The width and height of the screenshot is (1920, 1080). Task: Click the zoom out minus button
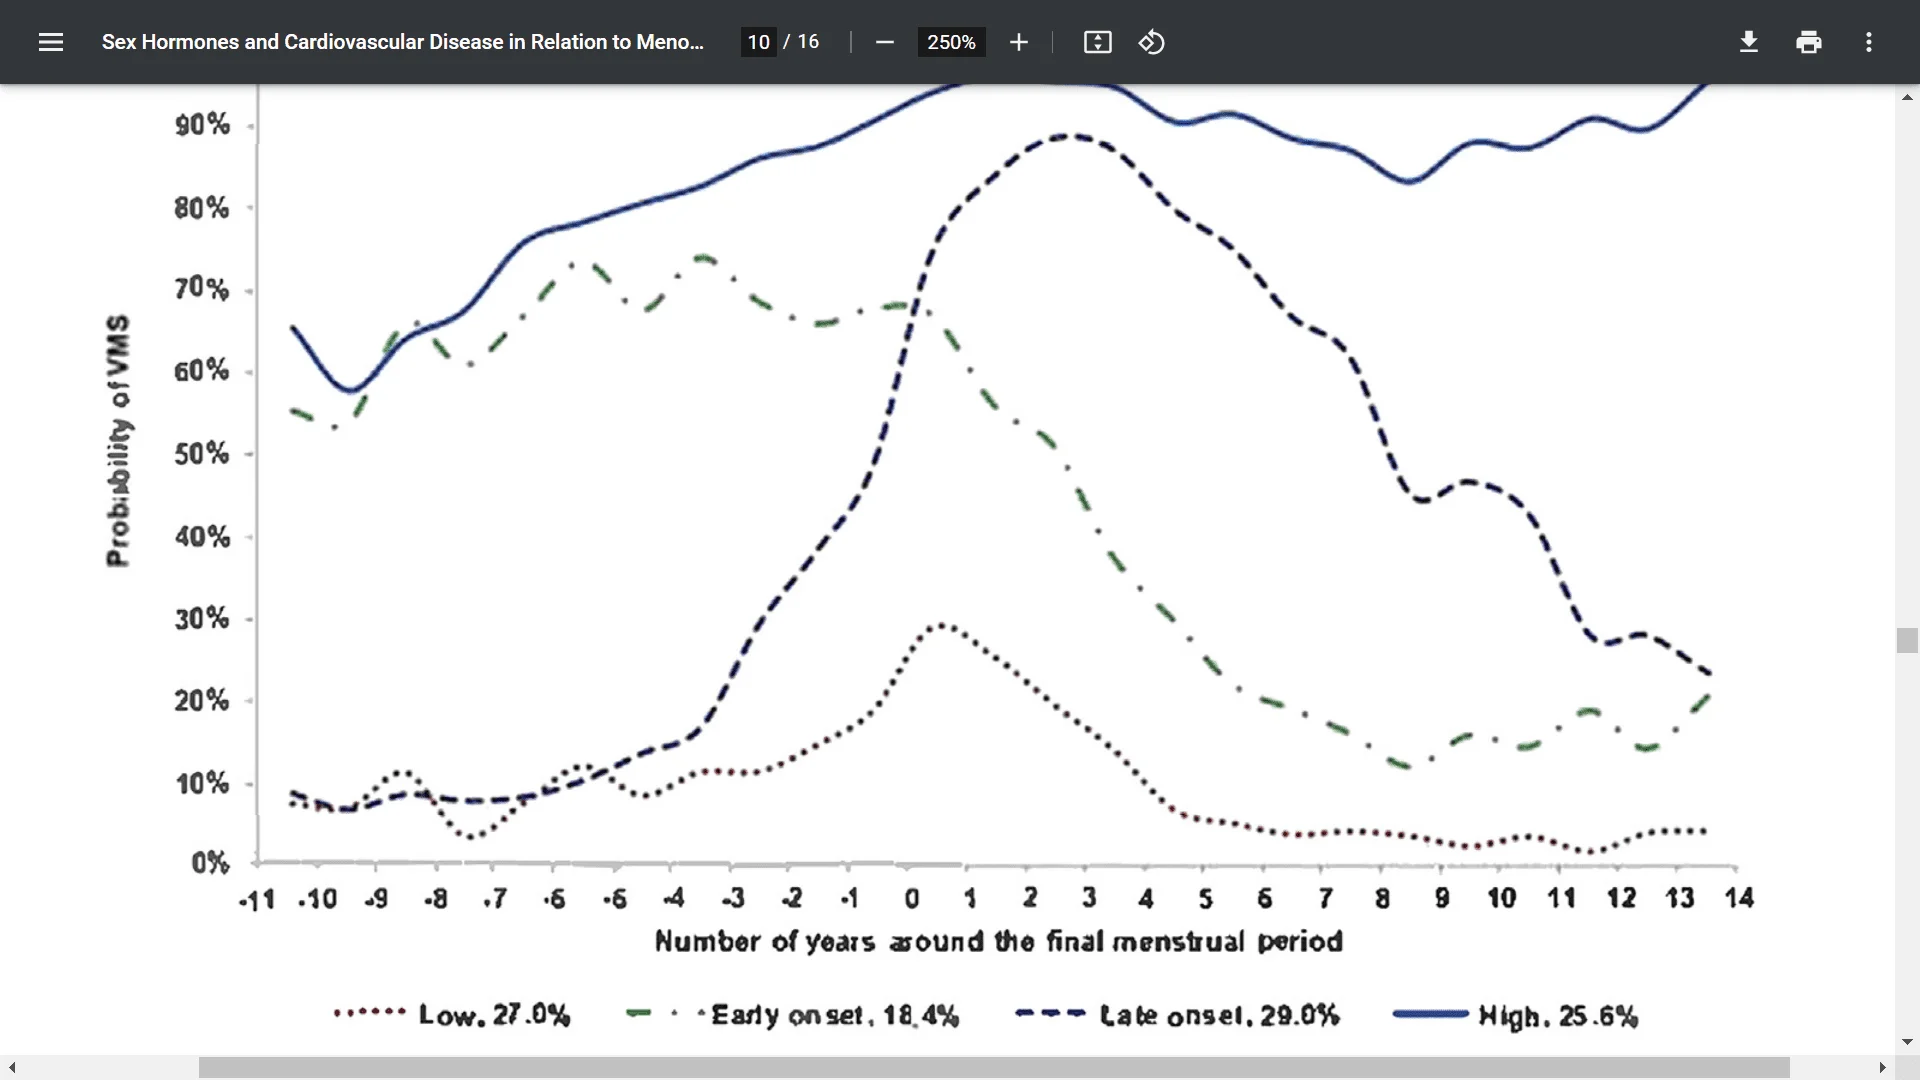point(884,42)
